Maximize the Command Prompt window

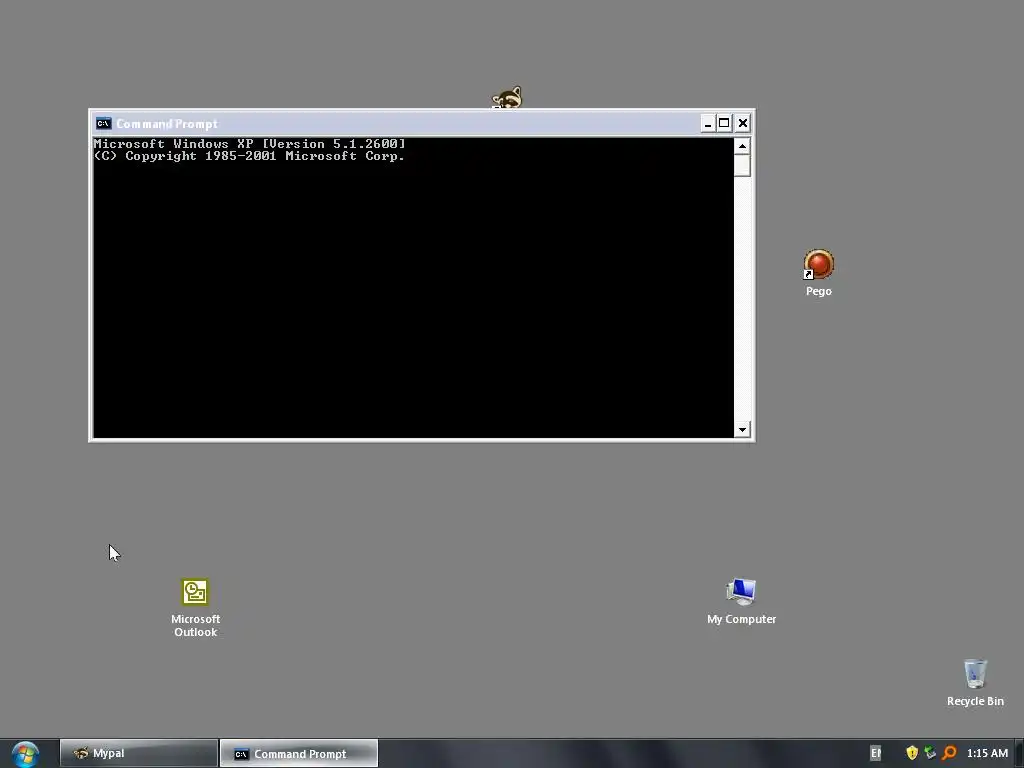click(724, 123)
